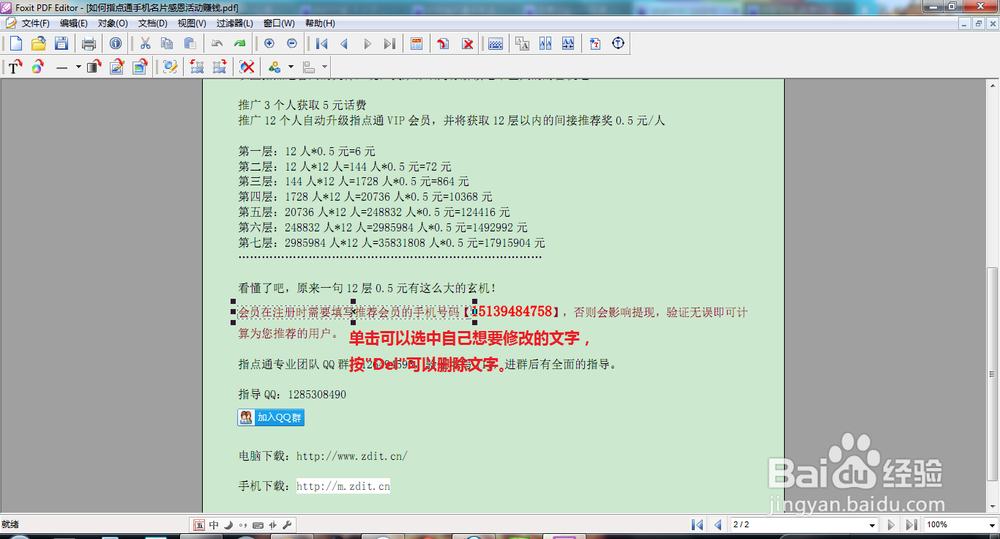Delete object with the red X tool
The image size is (1000, 539).
[x=247, y=66]
